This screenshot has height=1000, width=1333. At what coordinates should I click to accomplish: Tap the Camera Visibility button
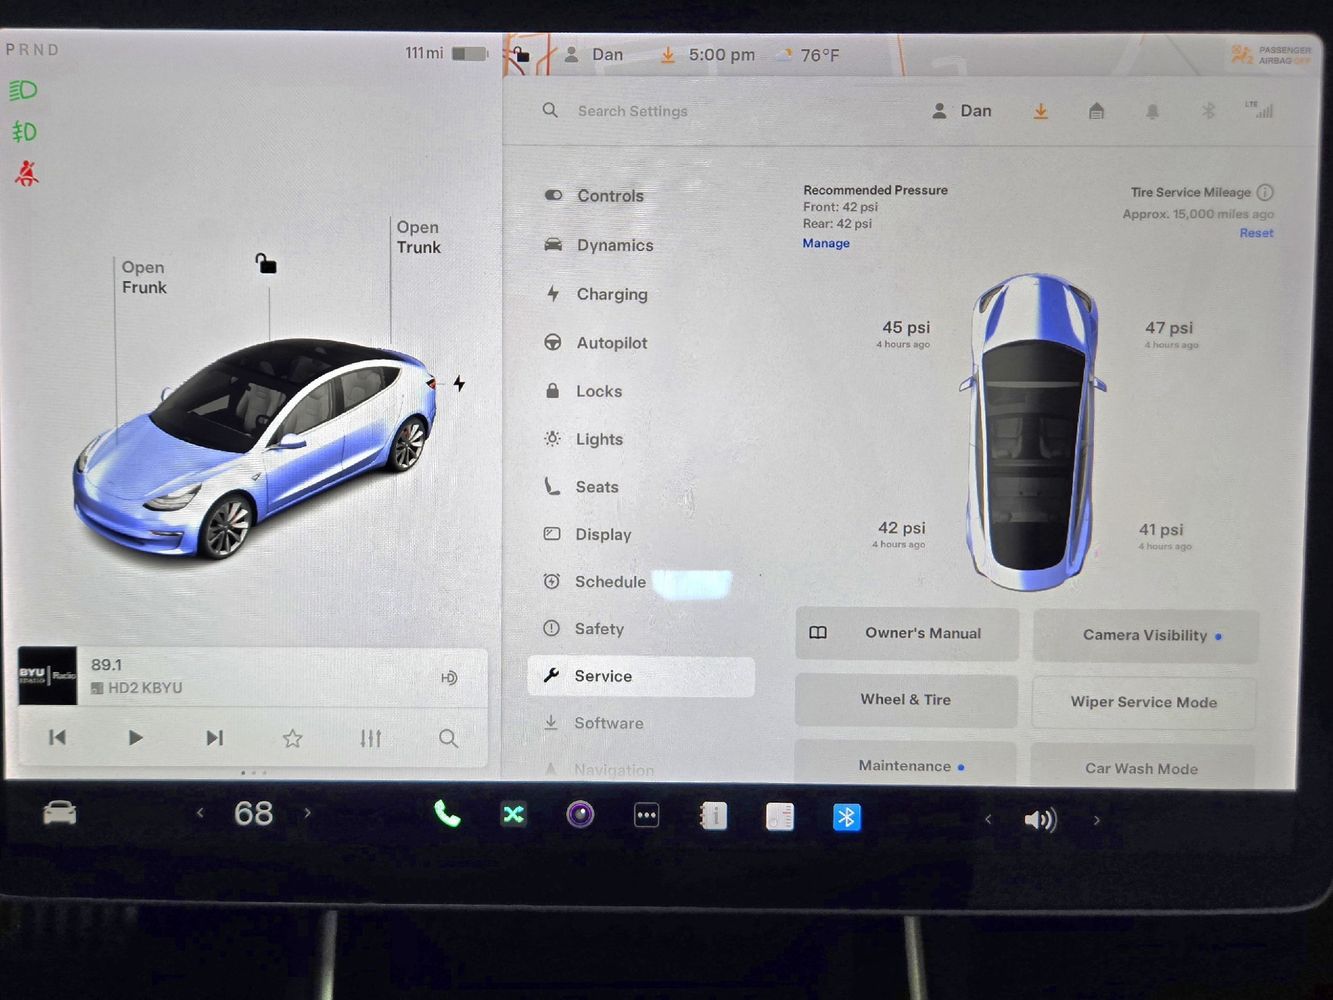[x=1146, y=635]
